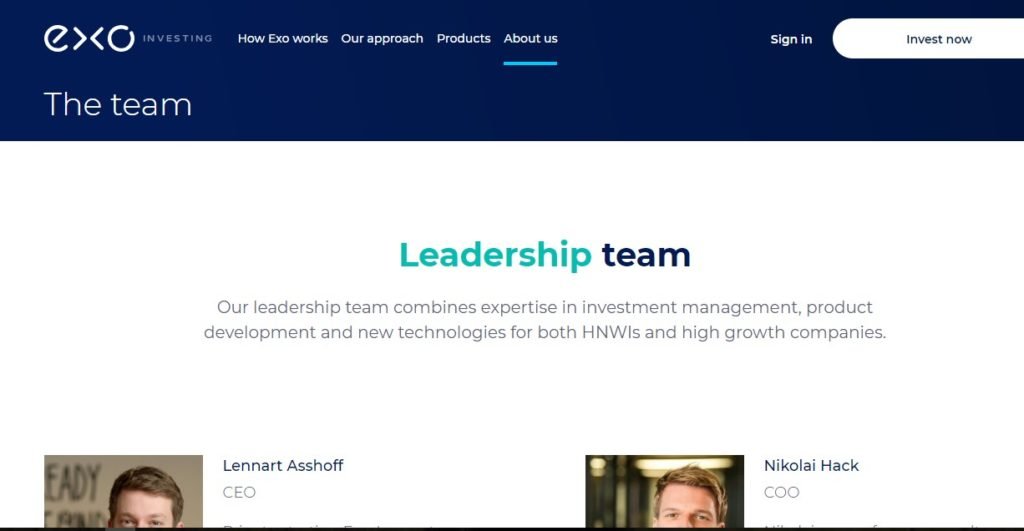This screenshot has height=531, width=1024.
Task: Click the leadership team description paragraph
Action: tap(545, 319)
